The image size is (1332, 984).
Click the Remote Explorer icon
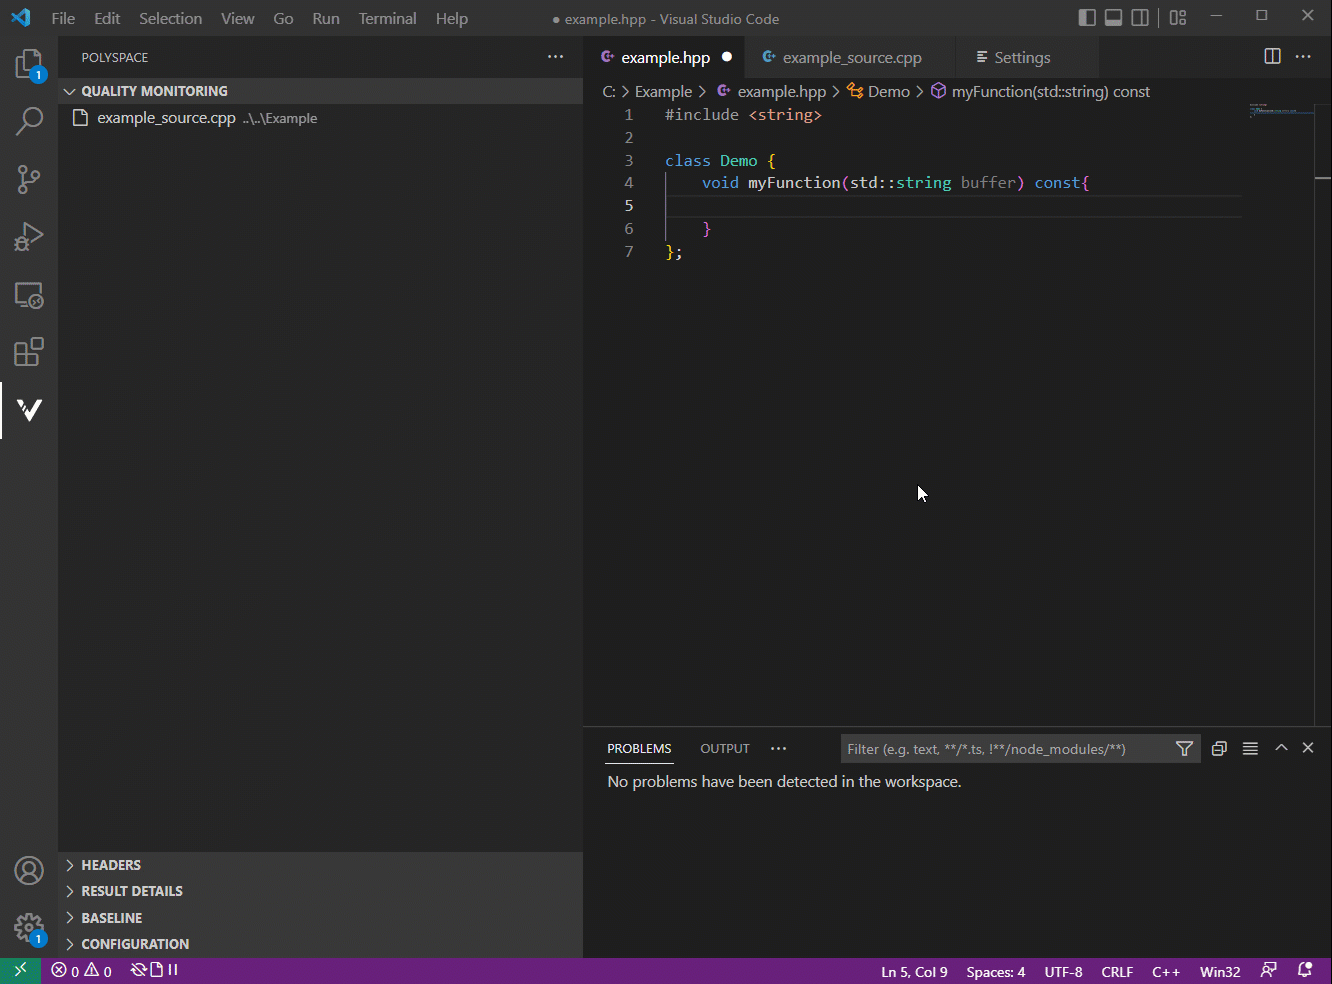click(x=29, y=295)
